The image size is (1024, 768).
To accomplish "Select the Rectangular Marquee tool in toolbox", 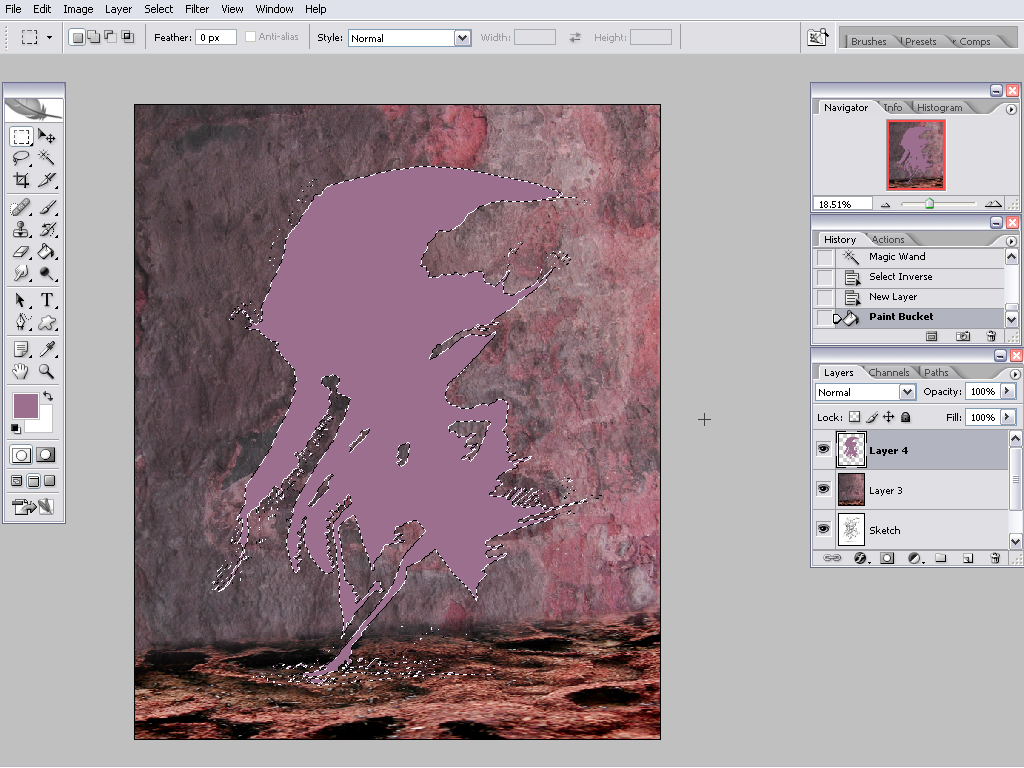I will pyautogui.click(x=22, y=136).
